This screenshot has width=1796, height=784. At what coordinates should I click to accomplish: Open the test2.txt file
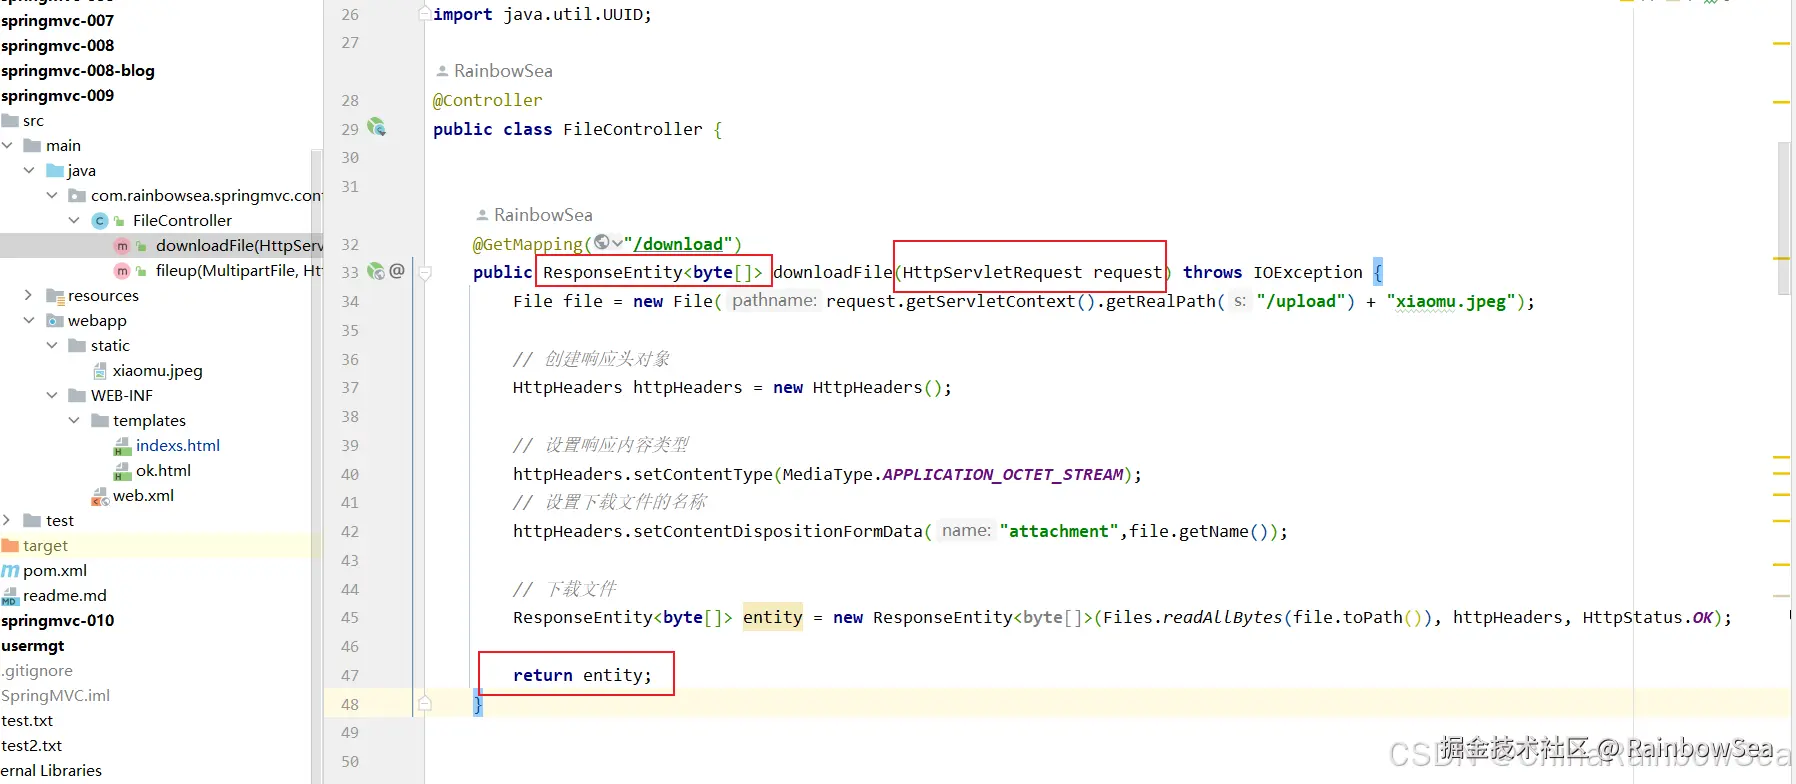(32, 745)
